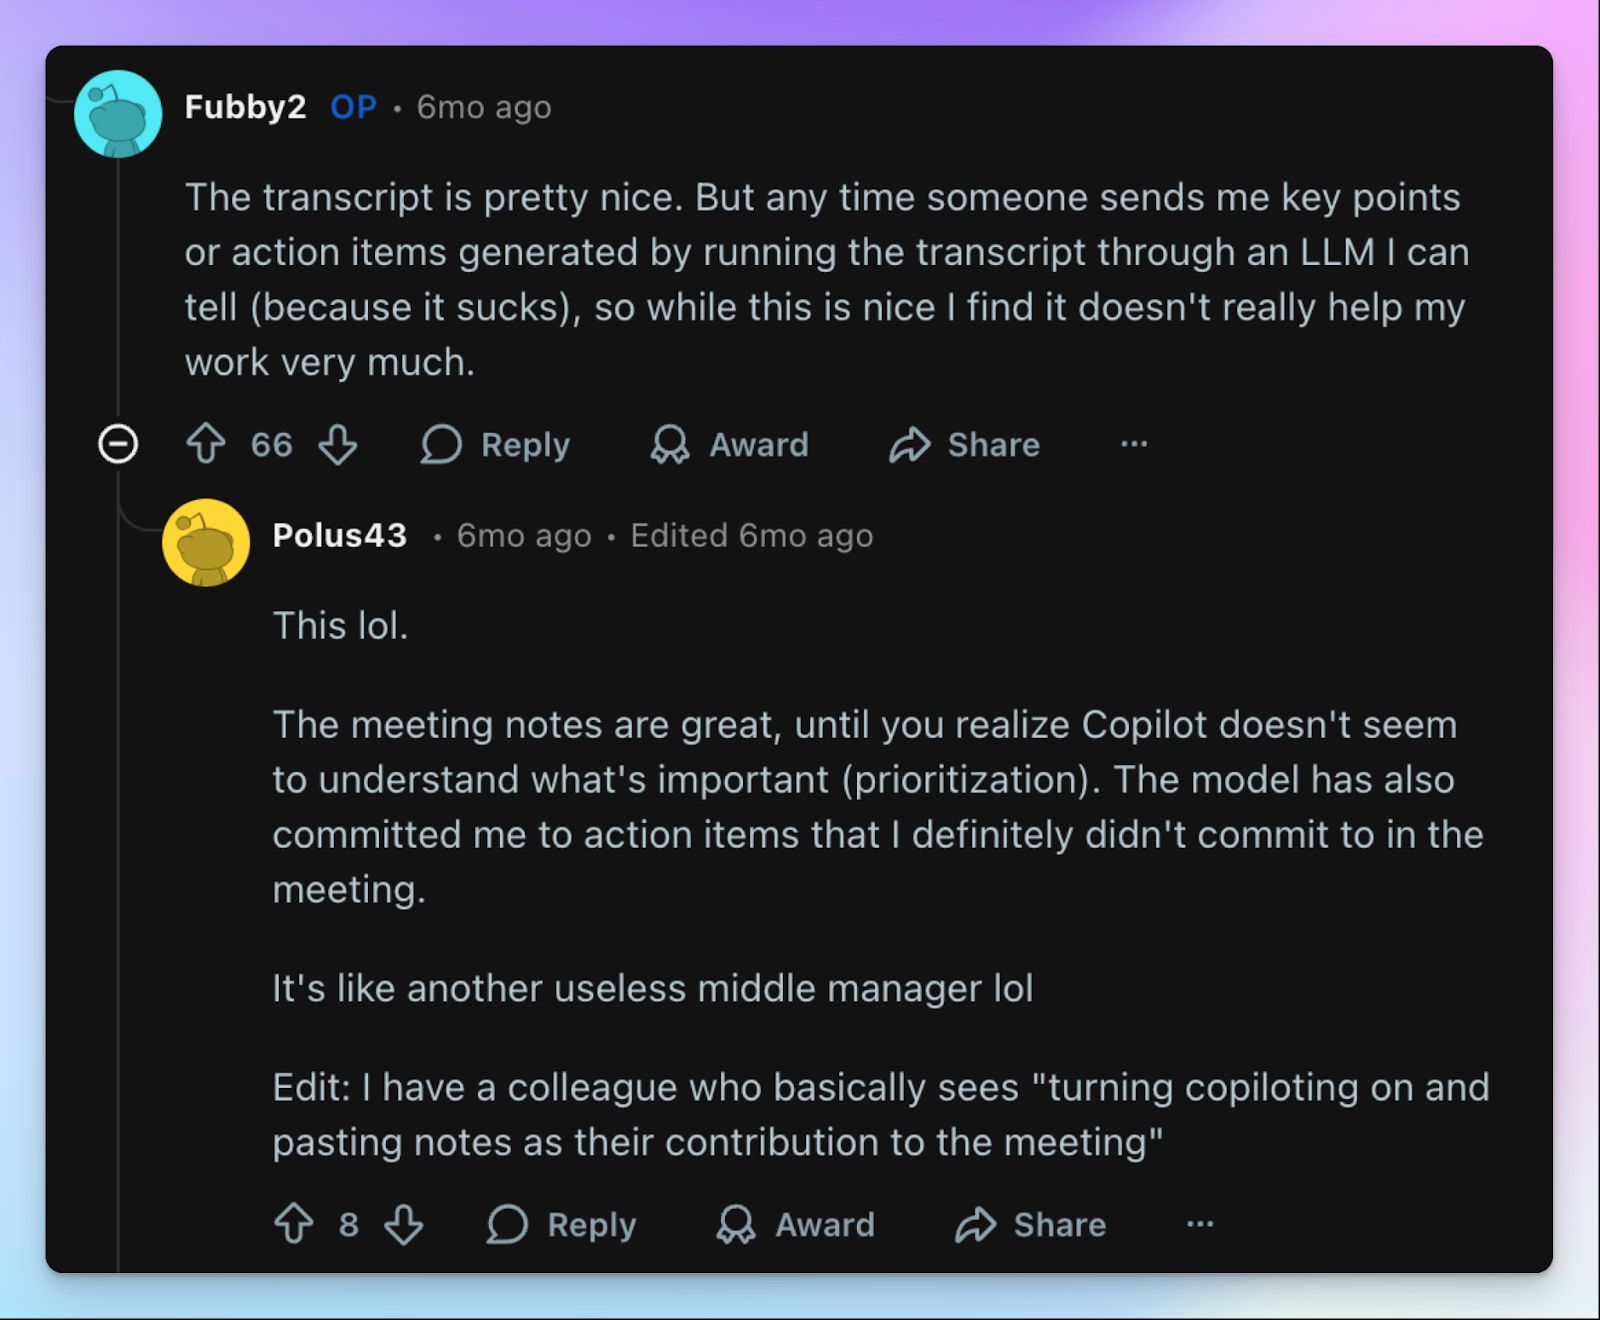Downvote Fubby2's comment
This screenshot has height=1320, width=1600.
[338, 445]
